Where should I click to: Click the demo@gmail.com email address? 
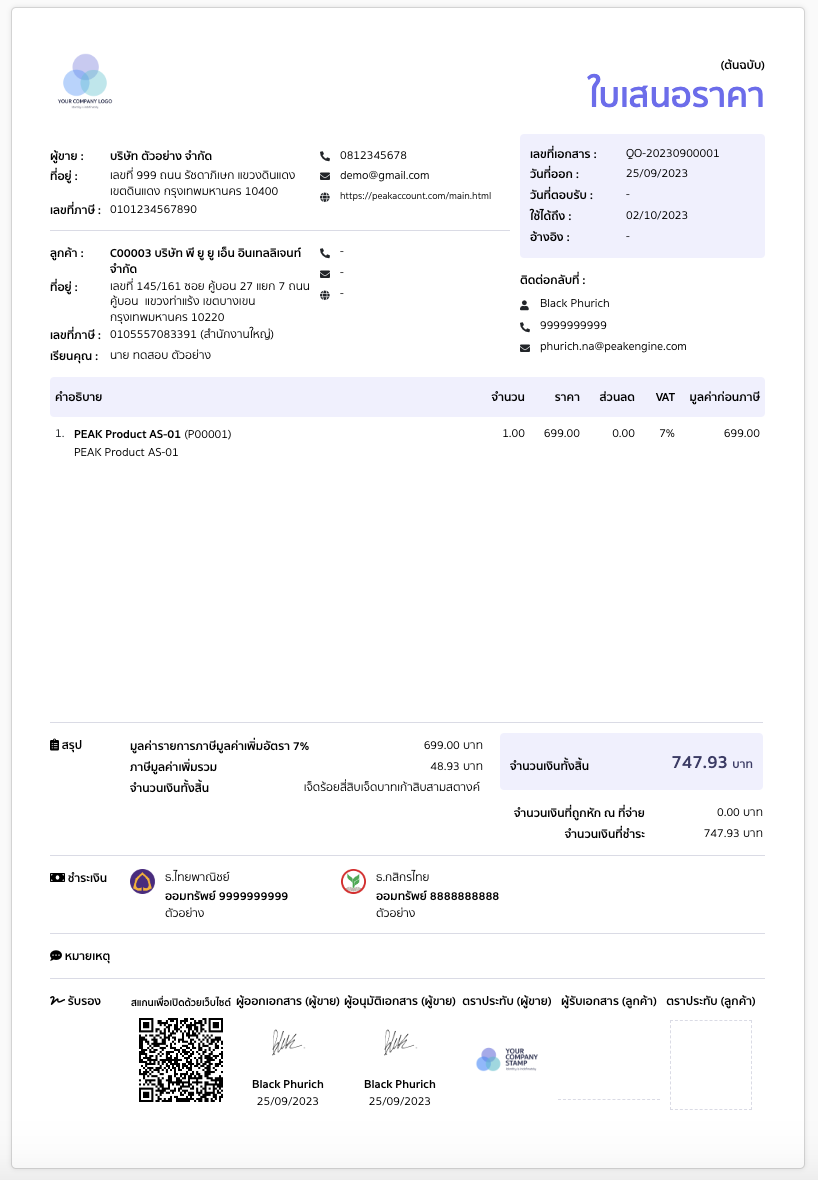click(x=384, y=175)
